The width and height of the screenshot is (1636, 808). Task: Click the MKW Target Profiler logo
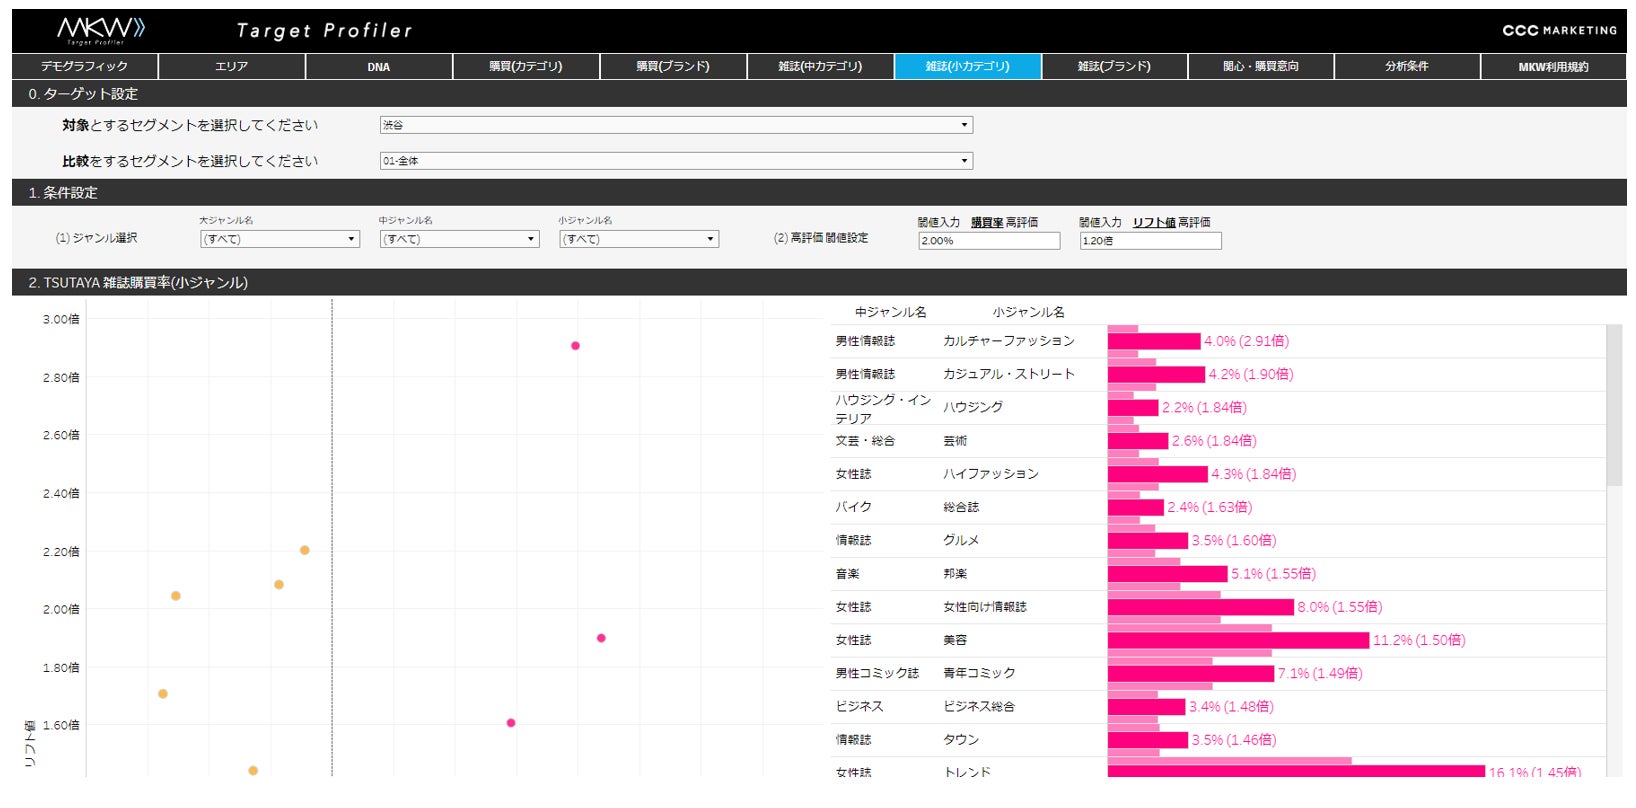tap(100, 30)
